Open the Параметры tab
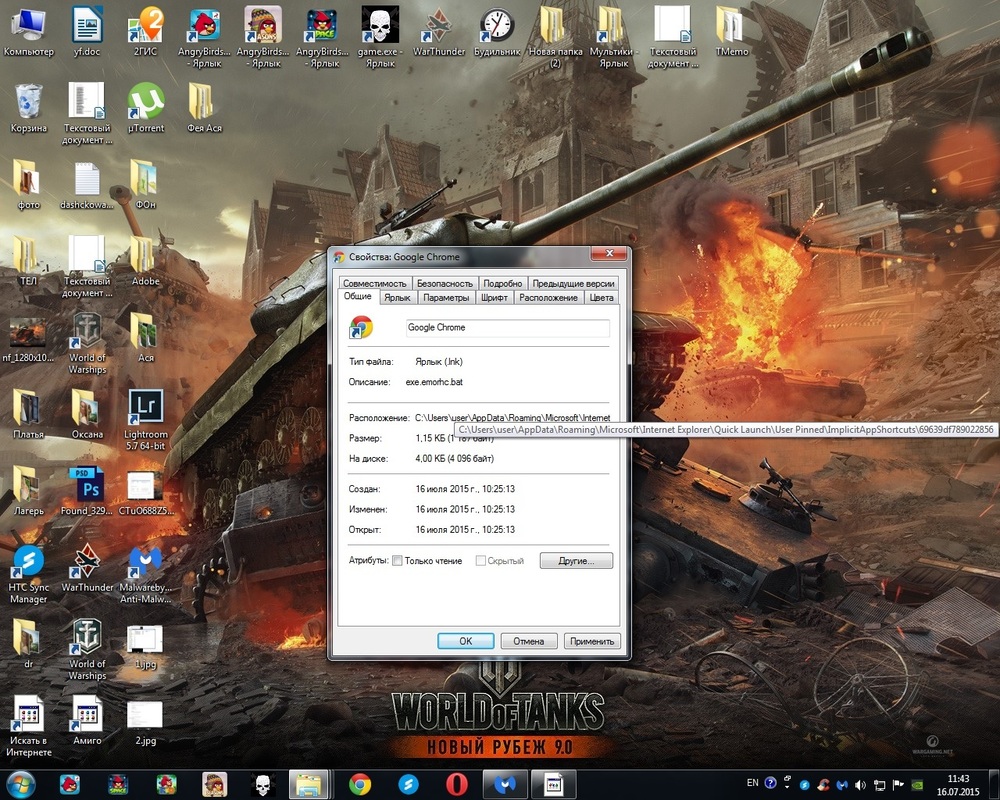This screenshot has width=1000, height=800. coord(446,297)
